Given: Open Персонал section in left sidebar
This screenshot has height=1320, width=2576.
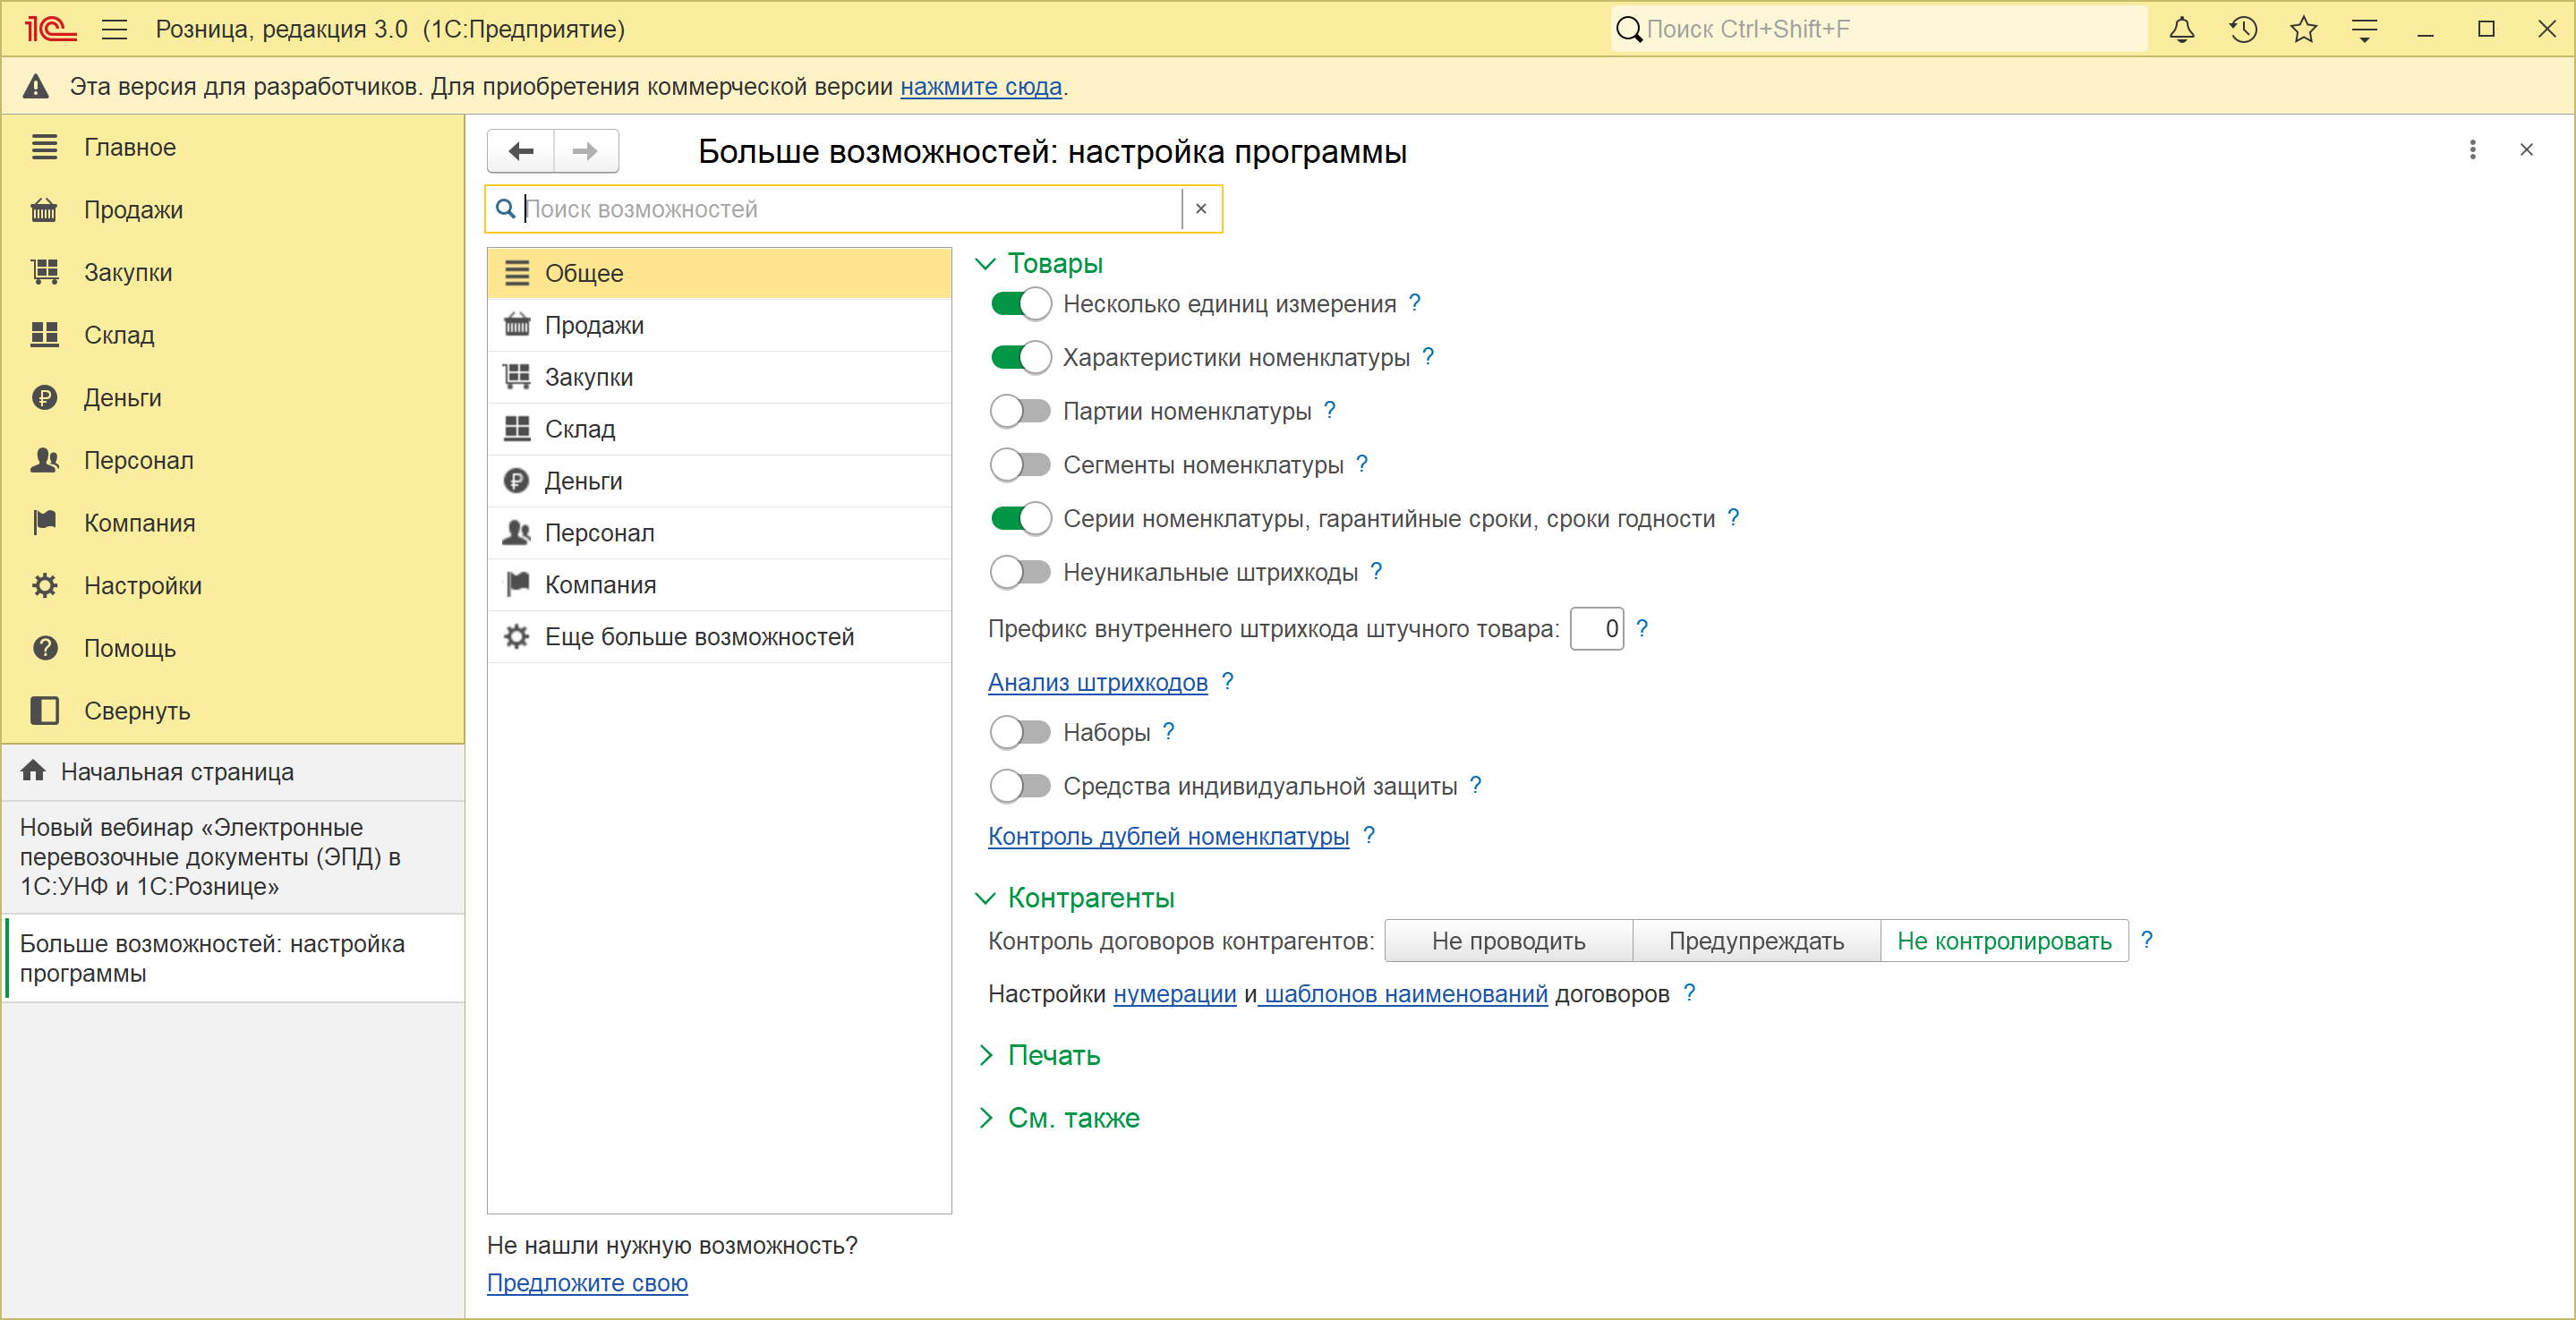Looking at the screenshot, I should (x=233, y=460).
